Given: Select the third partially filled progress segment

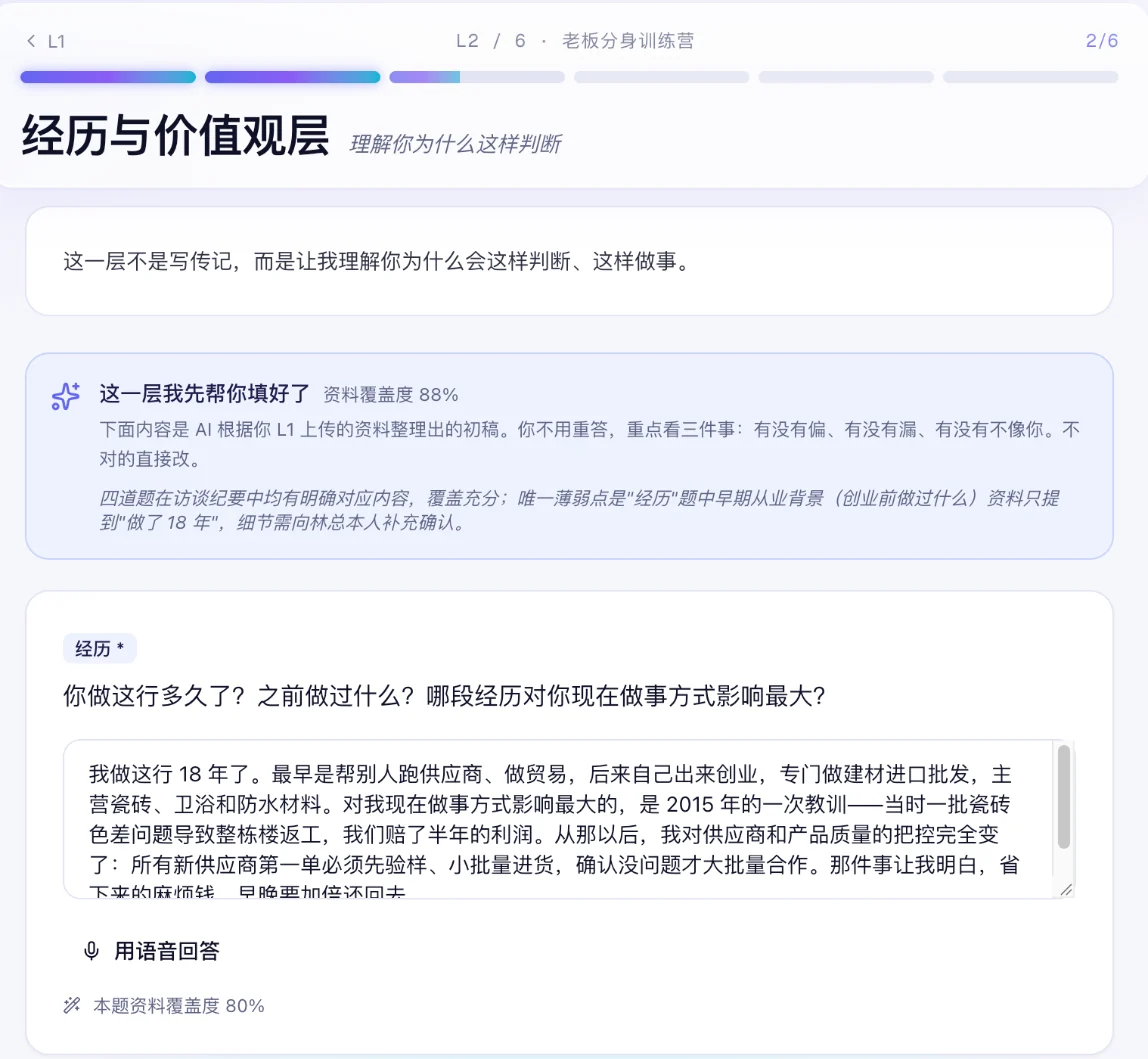Looking at the screenshot, I should [x=477, y=77].
